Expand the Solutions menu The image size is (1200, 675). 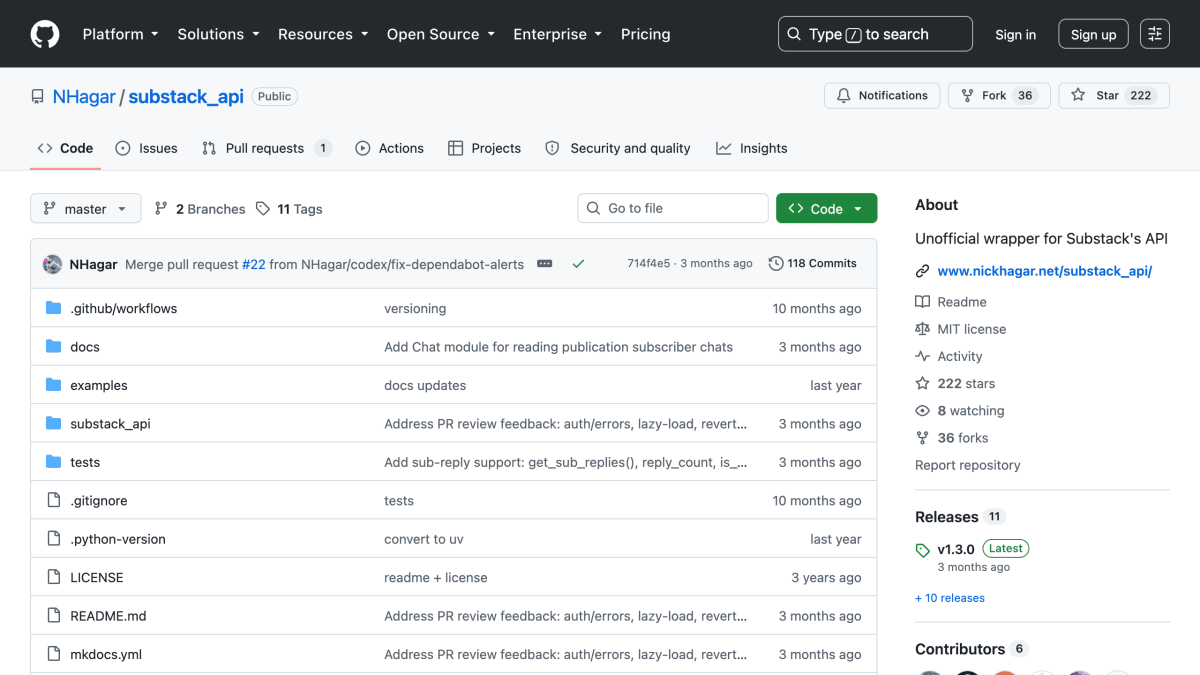218,34
